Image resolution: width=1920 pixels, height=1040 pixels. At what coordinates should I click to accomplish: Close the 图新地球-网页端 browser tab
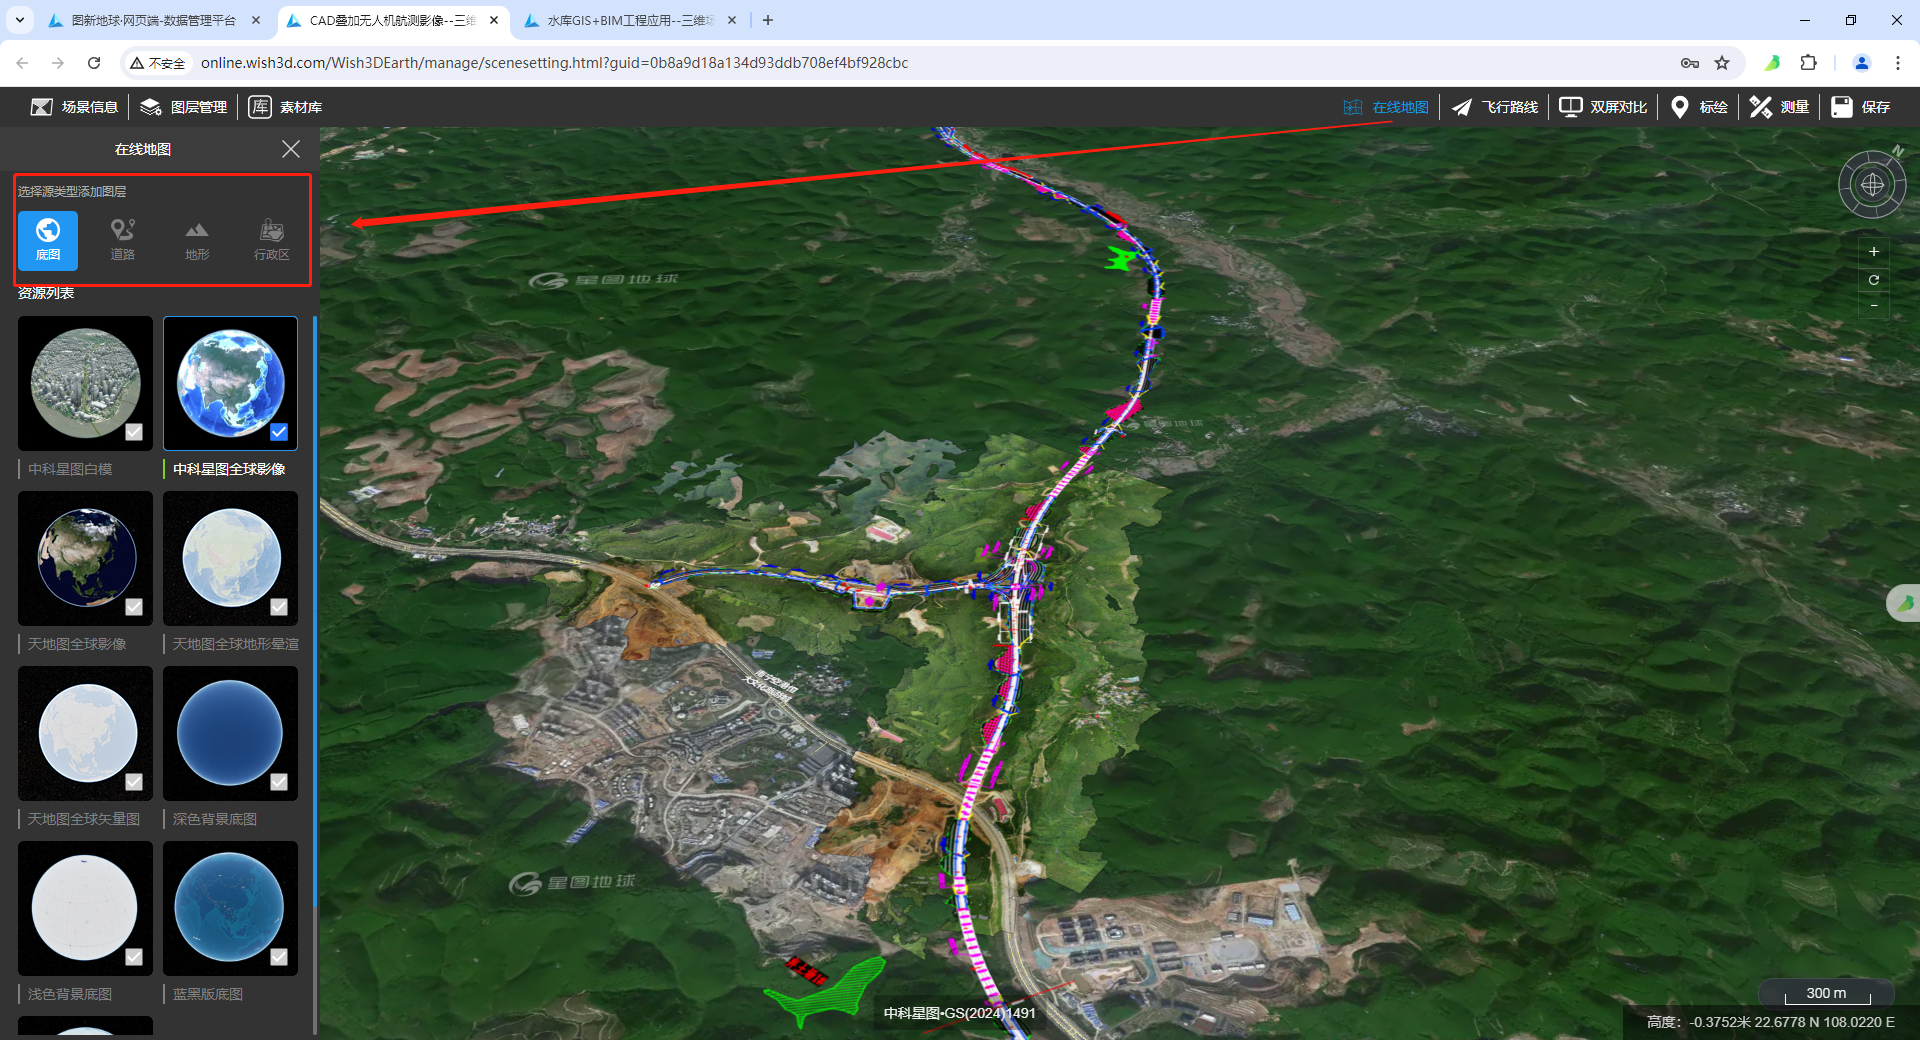coord(256,20)
